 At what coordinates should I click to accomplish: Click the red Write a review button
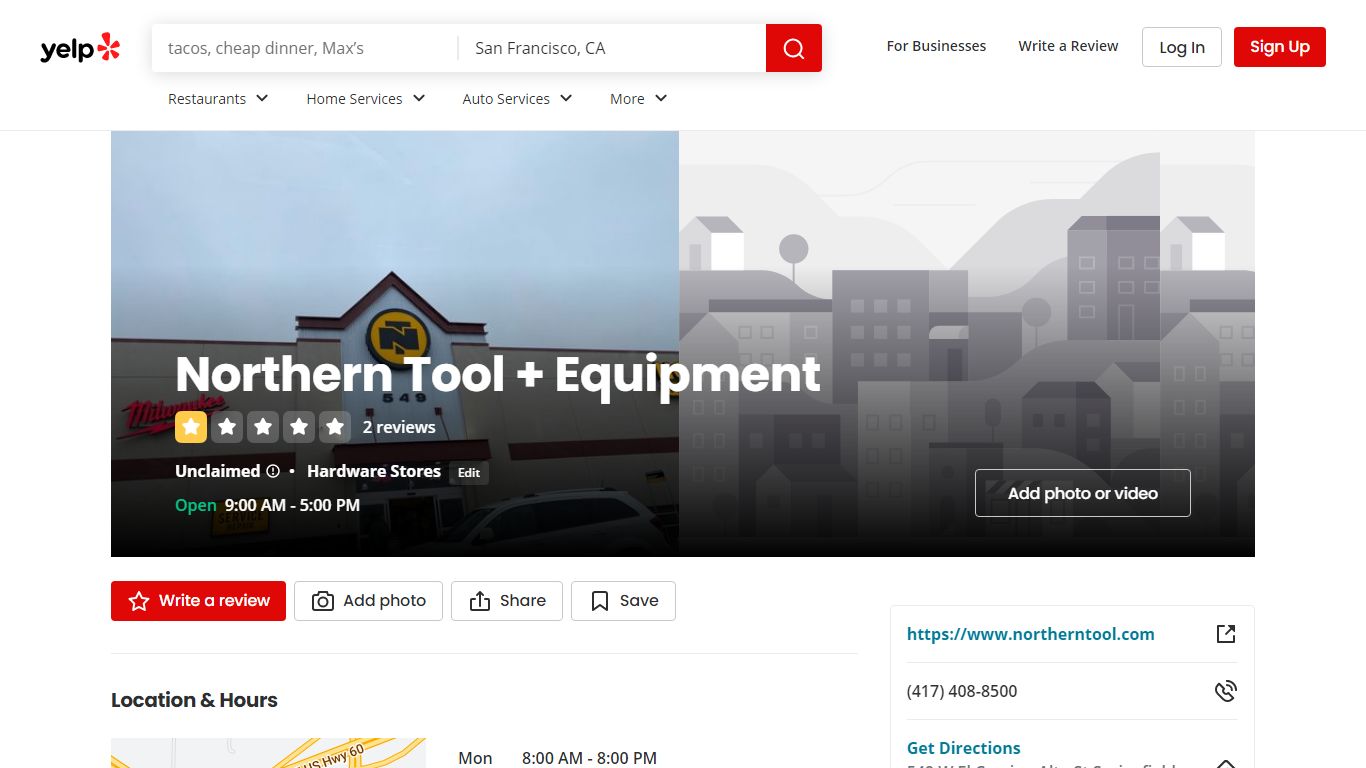click(x=198, y=601)
